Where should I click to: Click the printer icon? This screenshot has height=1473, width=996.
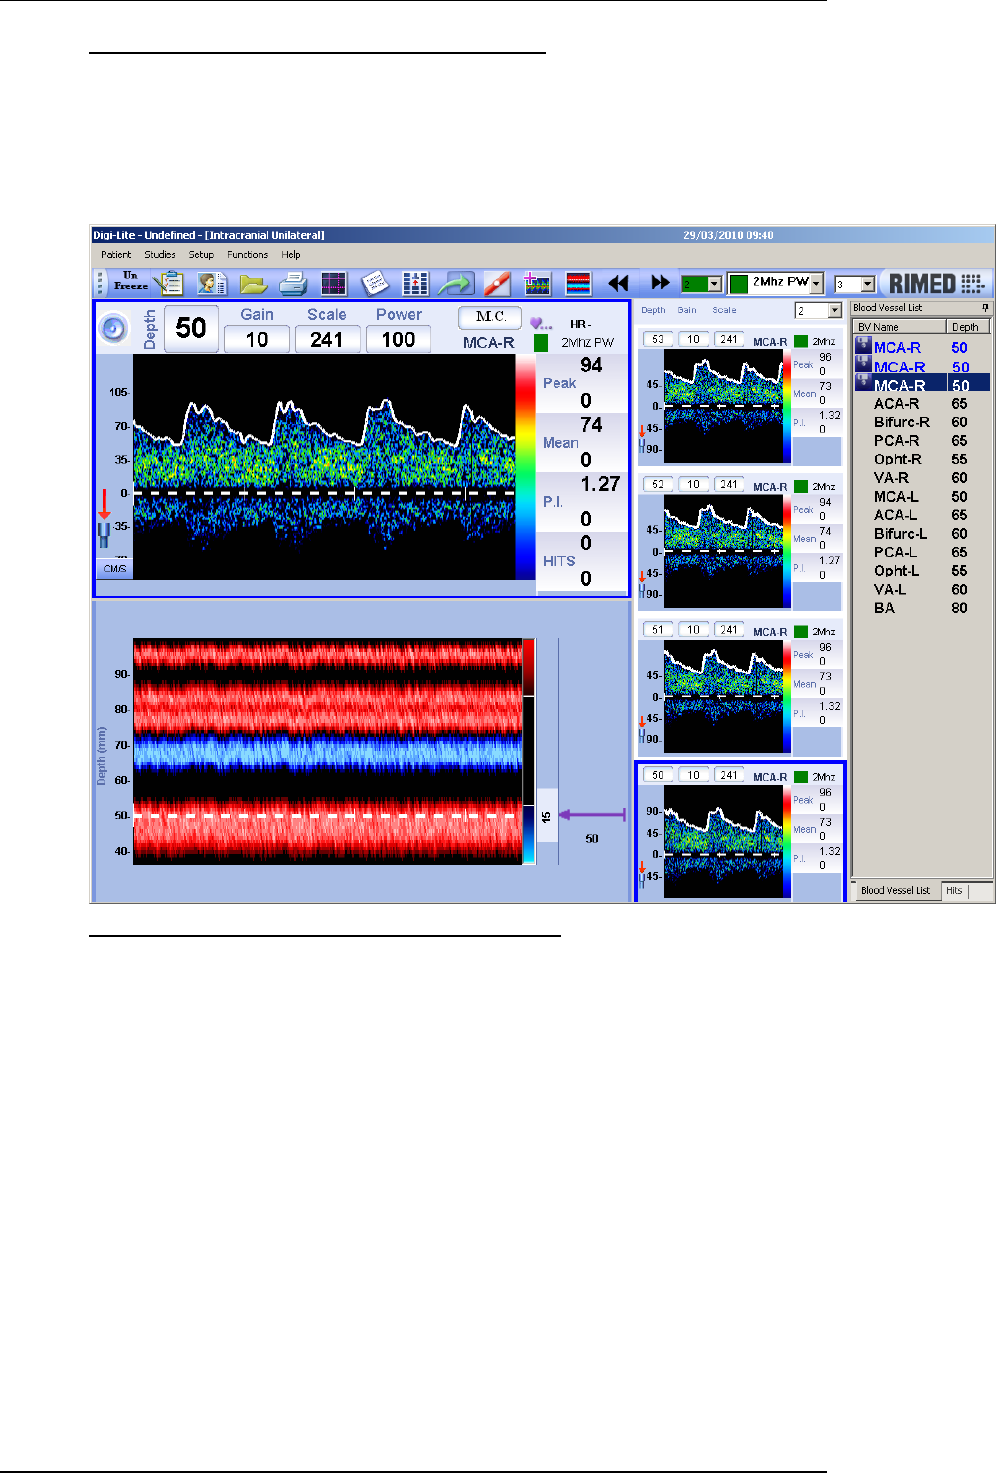click(x=293, y=284)
